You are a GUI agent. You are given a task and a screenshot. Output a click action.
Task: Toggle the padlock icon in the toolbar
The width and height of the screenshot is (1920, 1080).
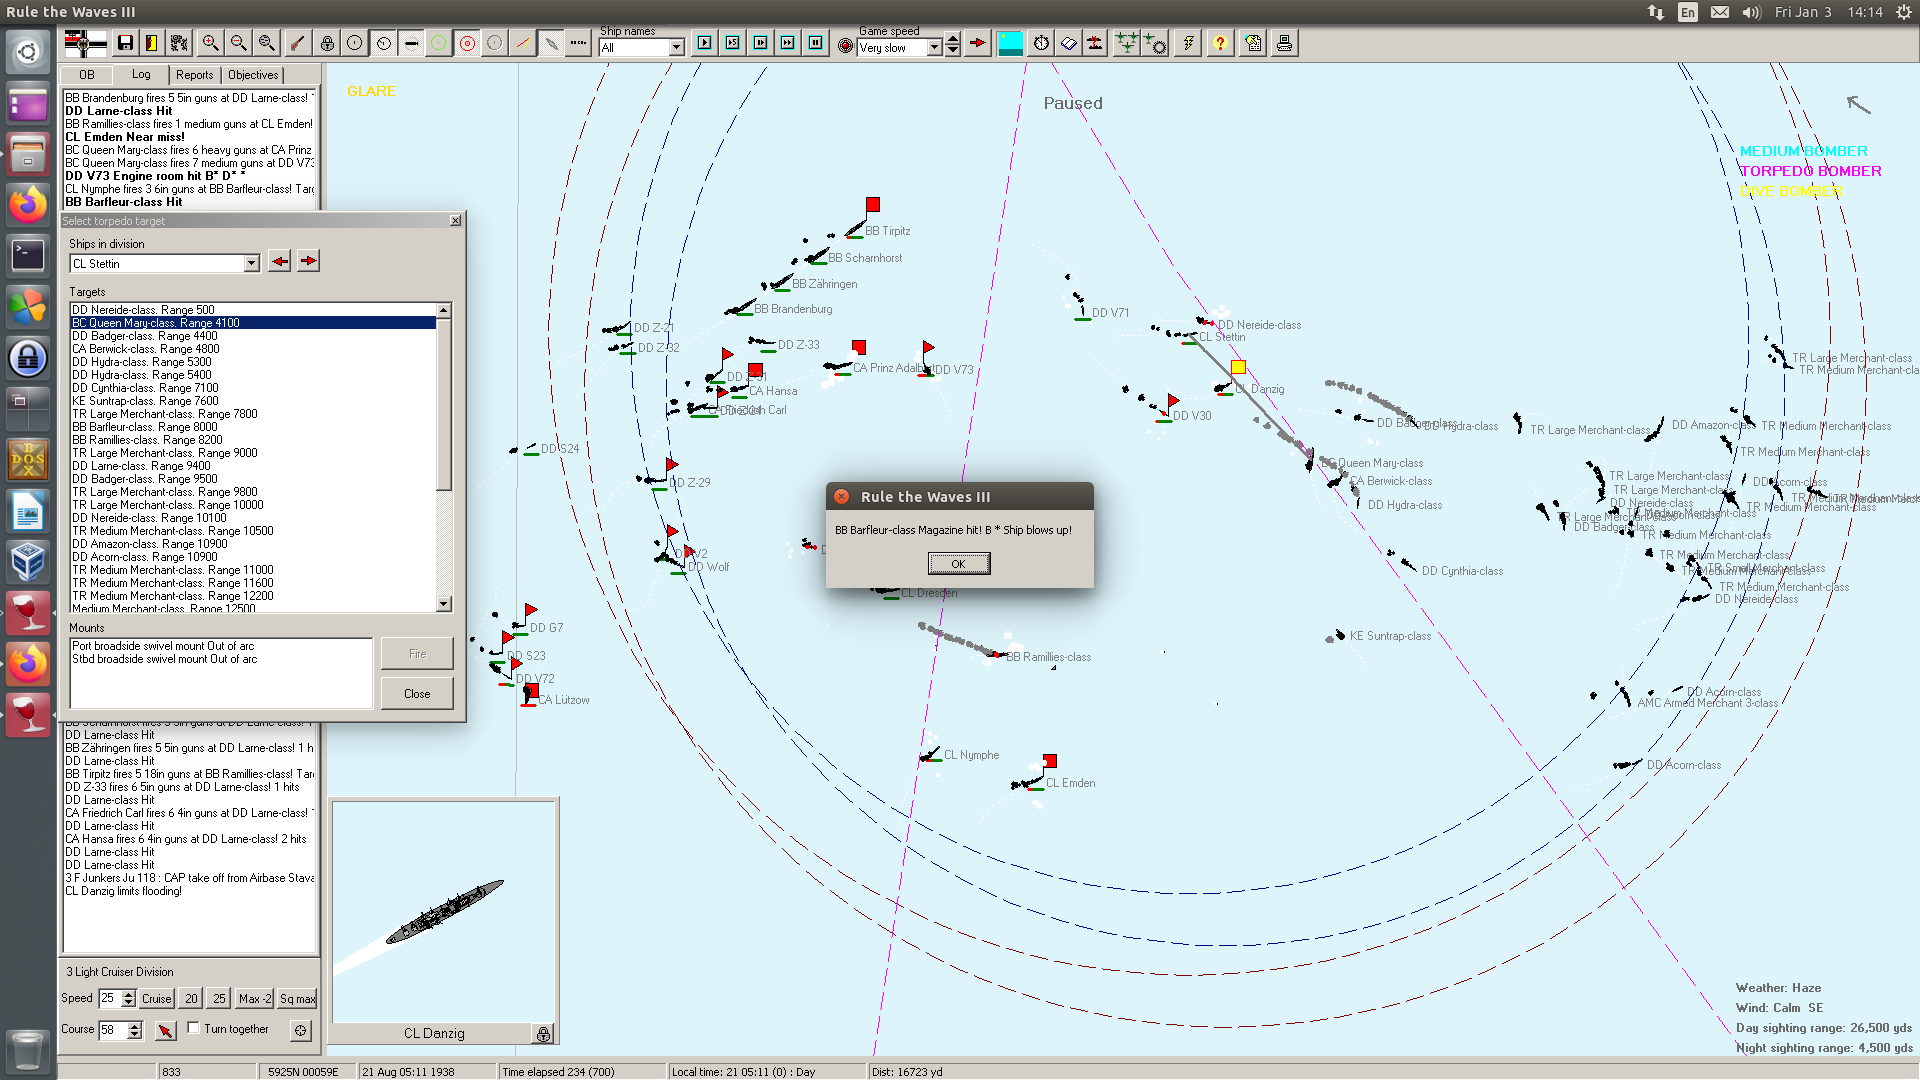point(327,43)
